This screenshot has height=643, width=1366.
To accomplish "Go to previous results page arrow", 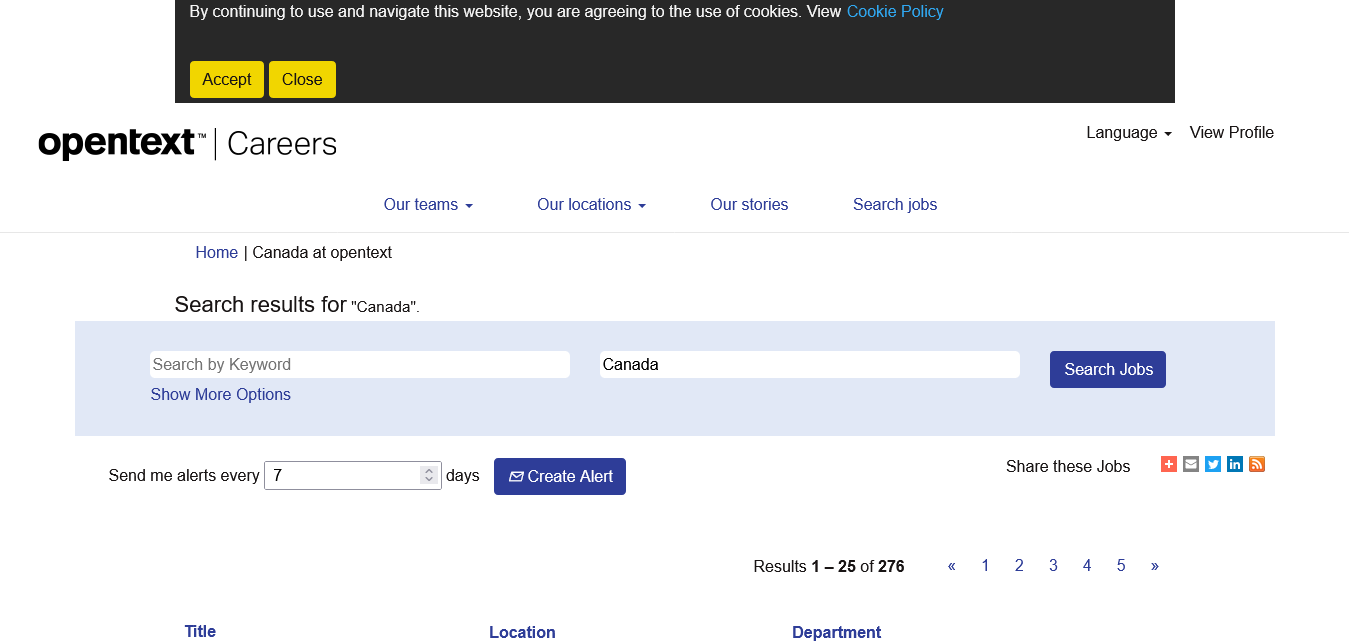I will [x=951, y=566].
